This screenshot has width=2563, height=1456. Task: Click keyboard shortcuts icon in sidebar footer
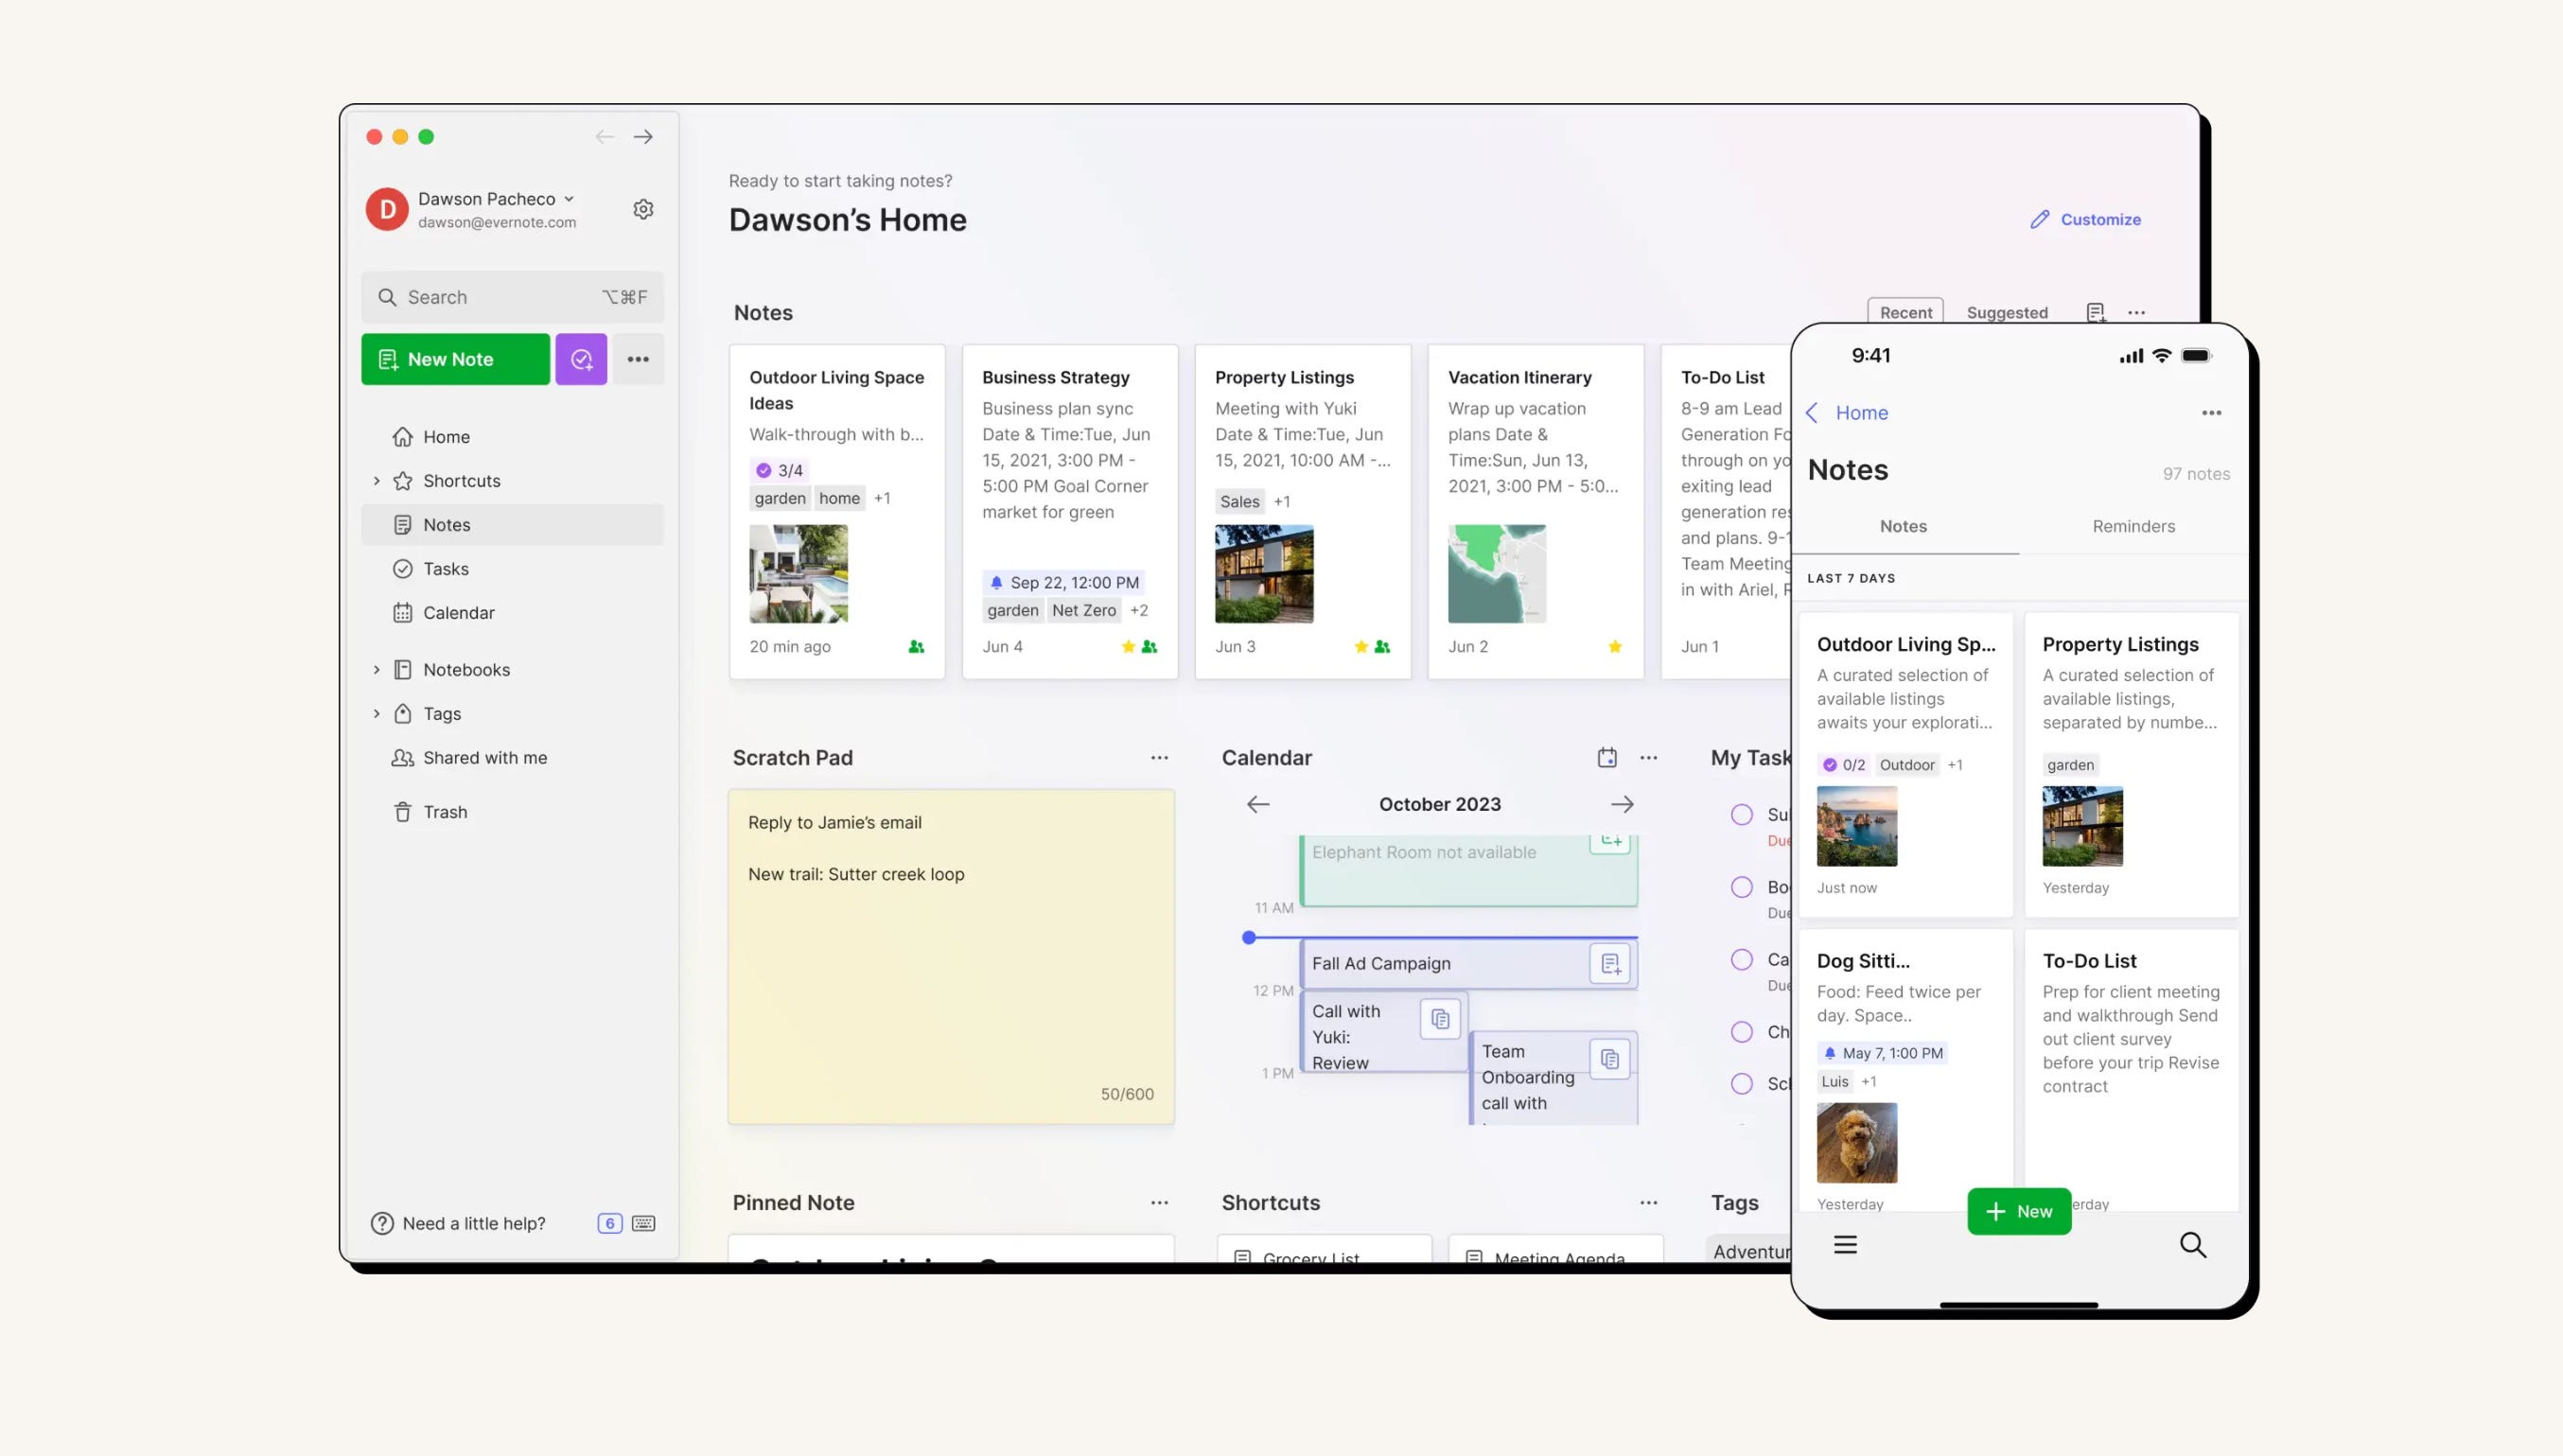(644, 1223)
